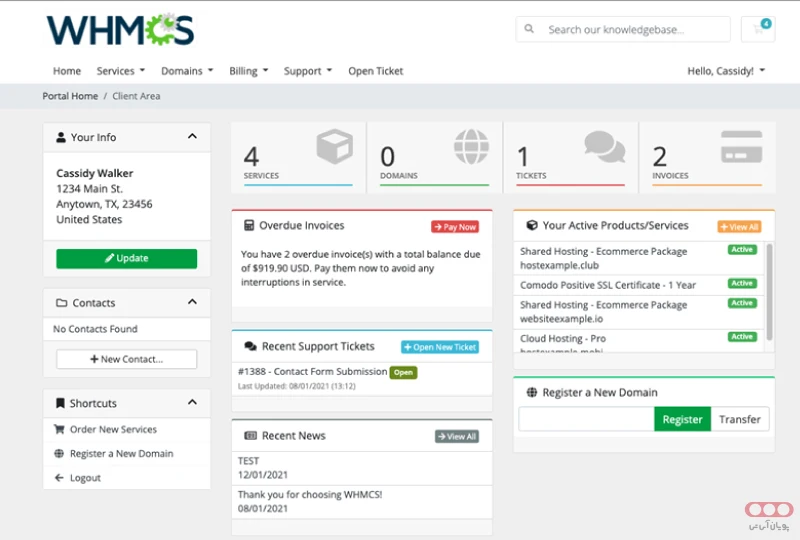Open the 2 Invoices stat tile

click(x=707, y=157)
